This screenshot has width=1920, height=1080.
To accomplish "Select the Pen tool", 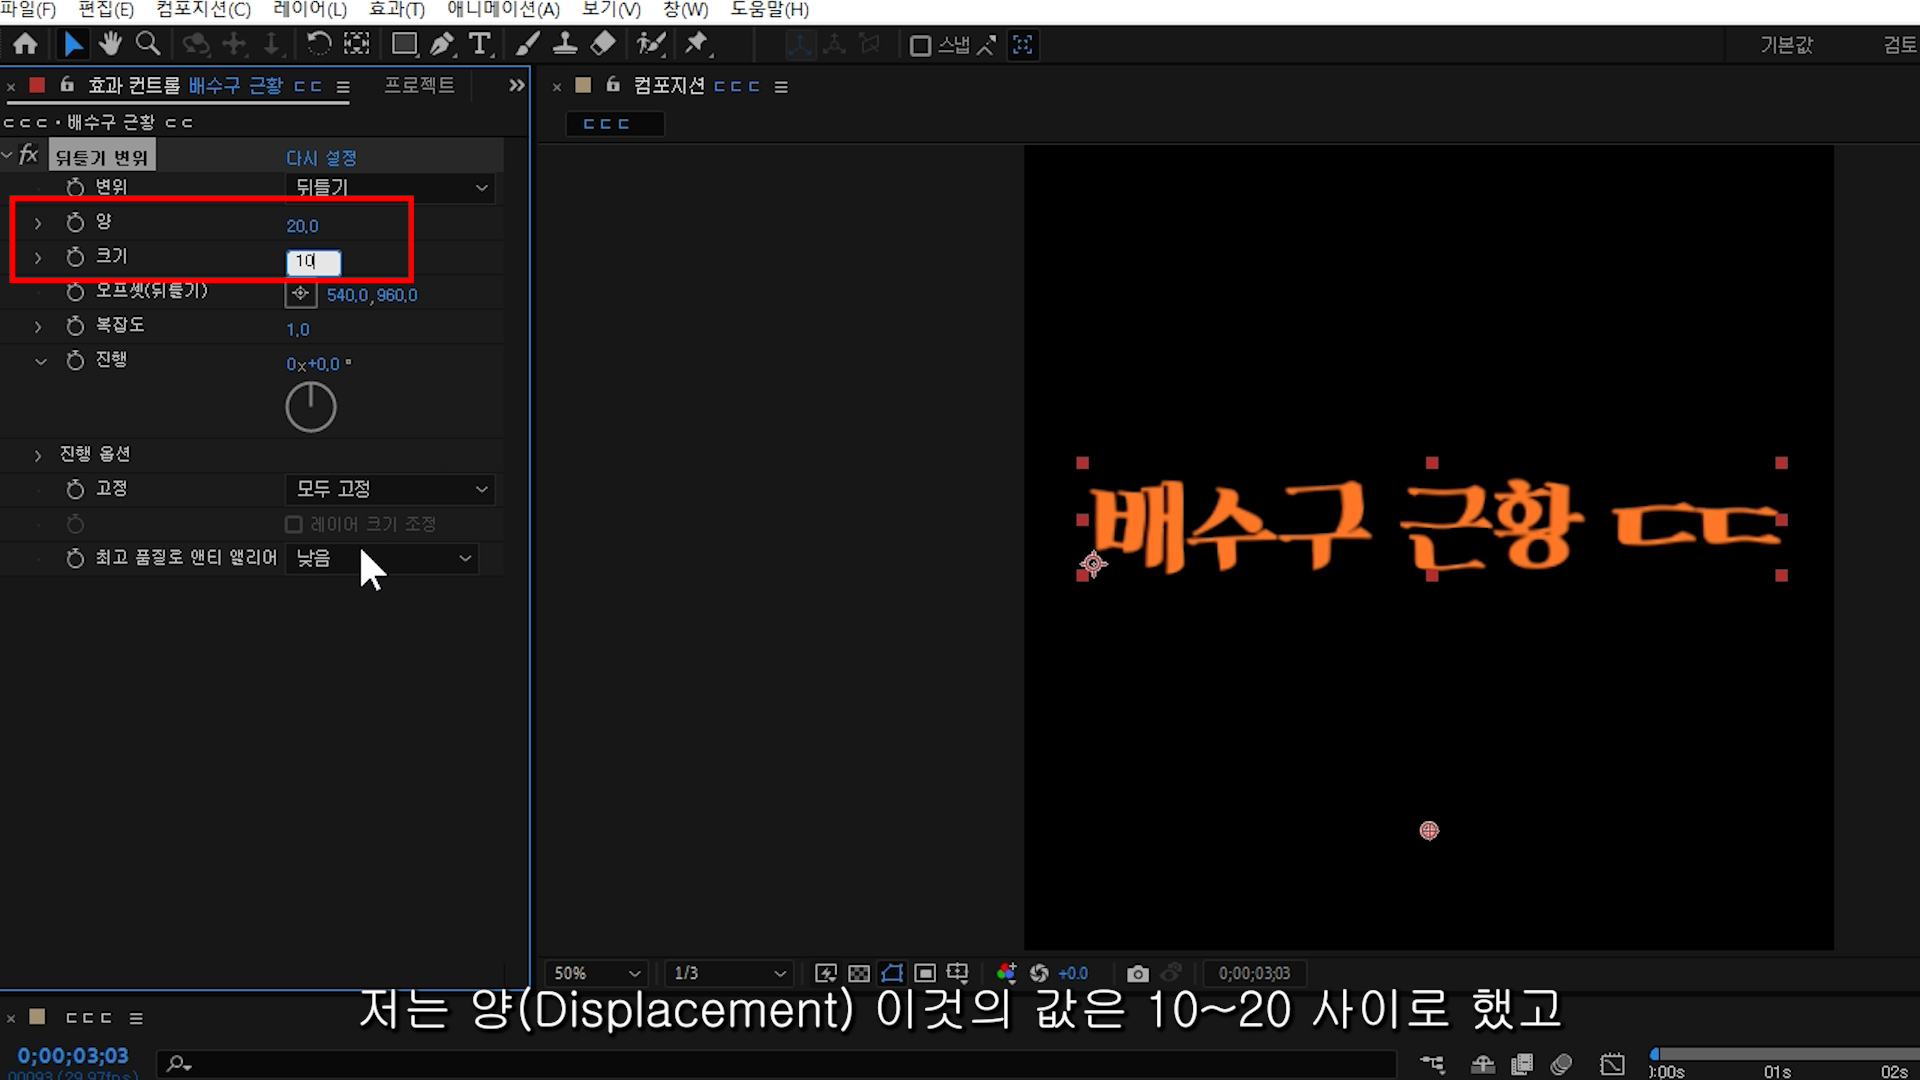I will pos(441,44).
